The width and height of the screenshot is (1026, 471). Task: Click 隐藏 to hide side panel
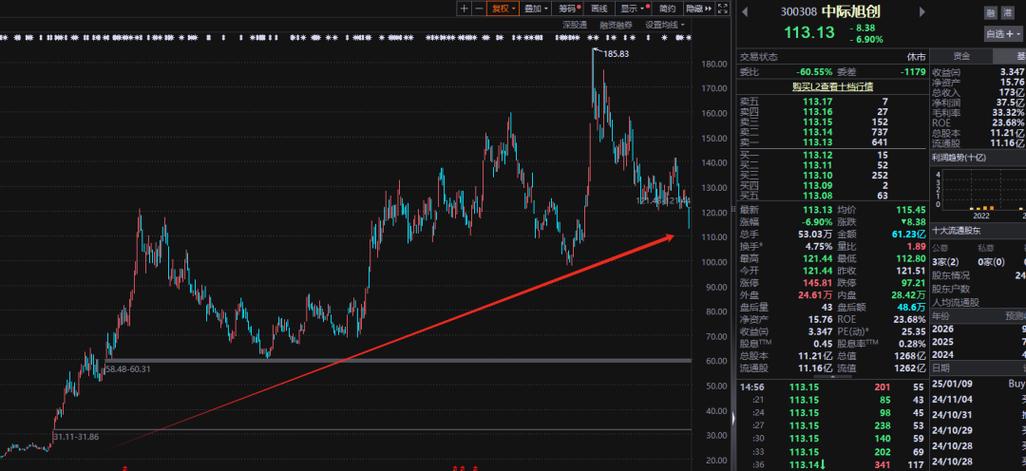coord(698,9)
